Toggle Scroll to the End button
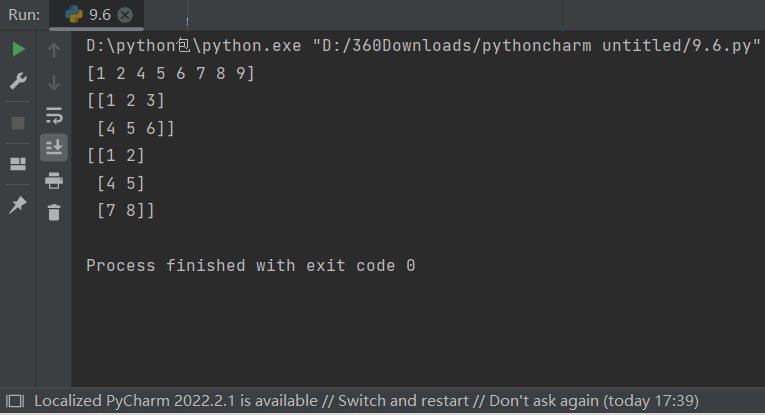765x415 pixels. coord(54,147)
